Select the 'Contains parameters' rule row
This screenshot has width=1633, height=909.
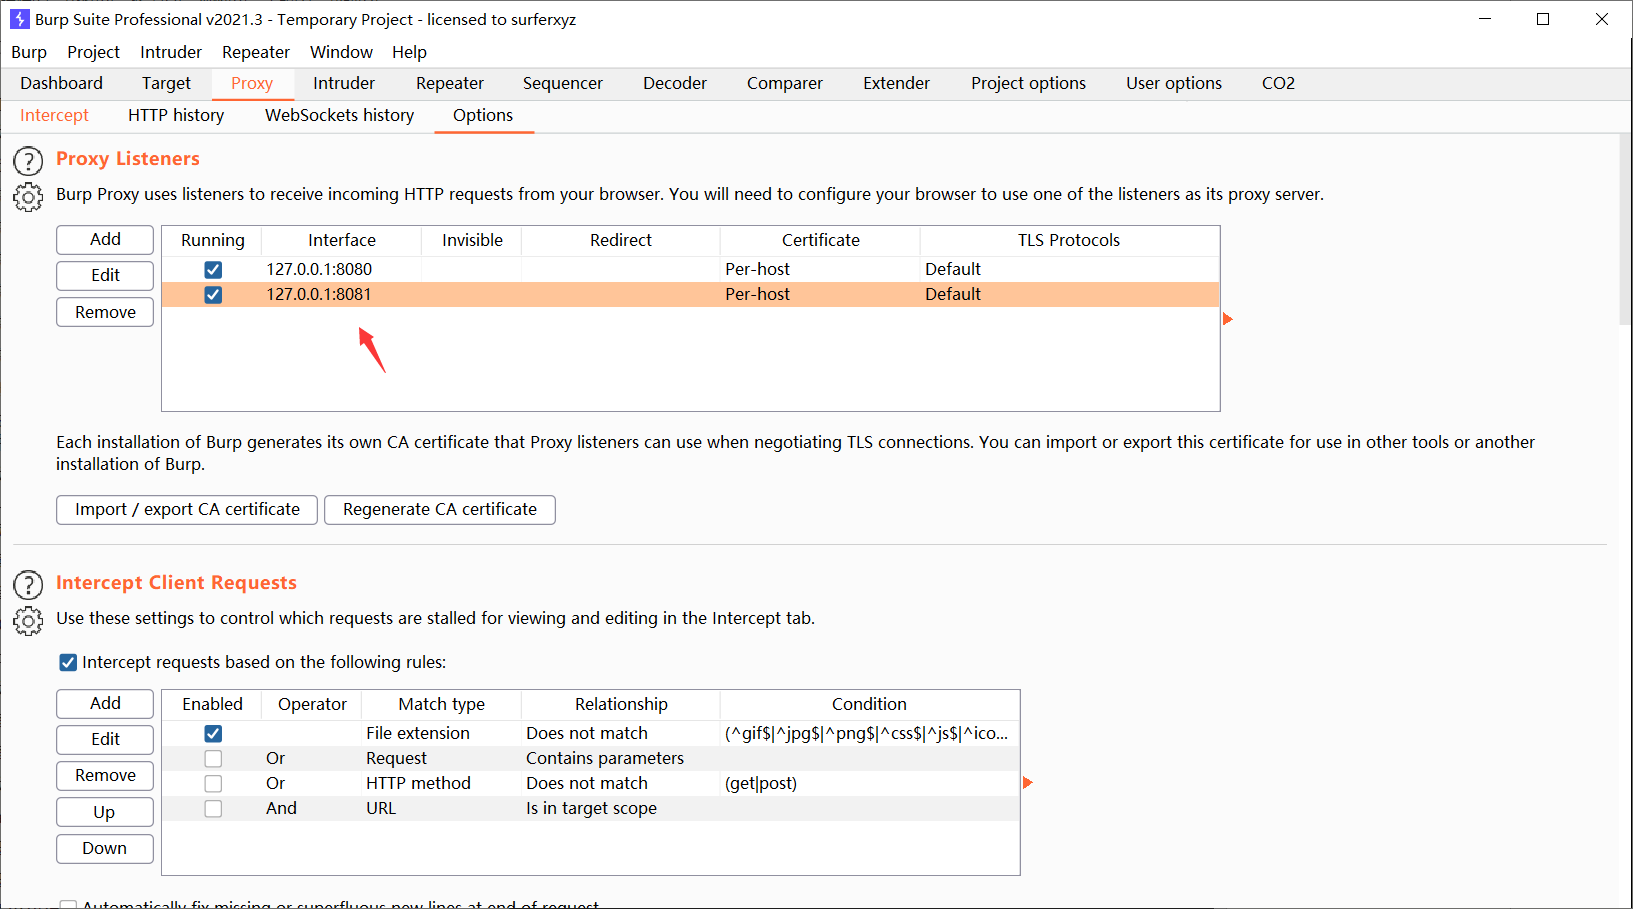click(x=590, y=758)
